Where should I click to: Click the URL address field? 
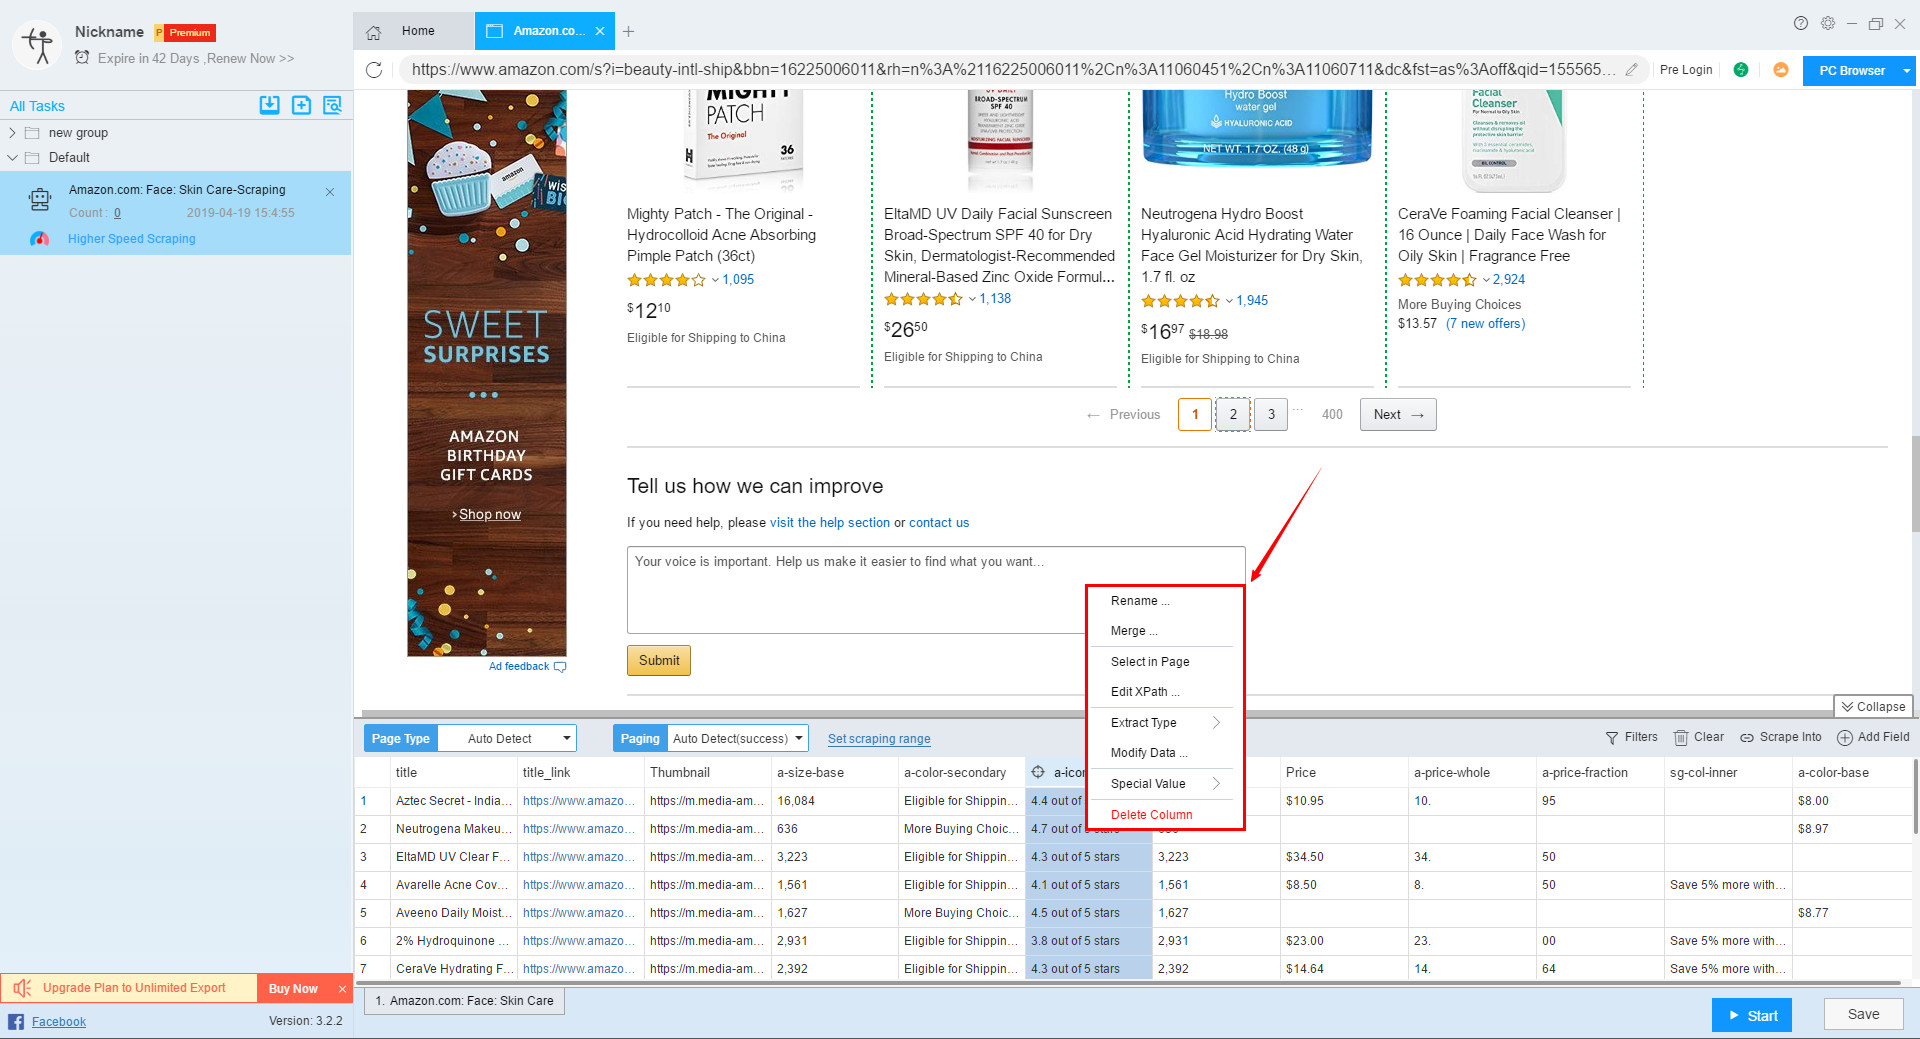tap(1010, 69)
